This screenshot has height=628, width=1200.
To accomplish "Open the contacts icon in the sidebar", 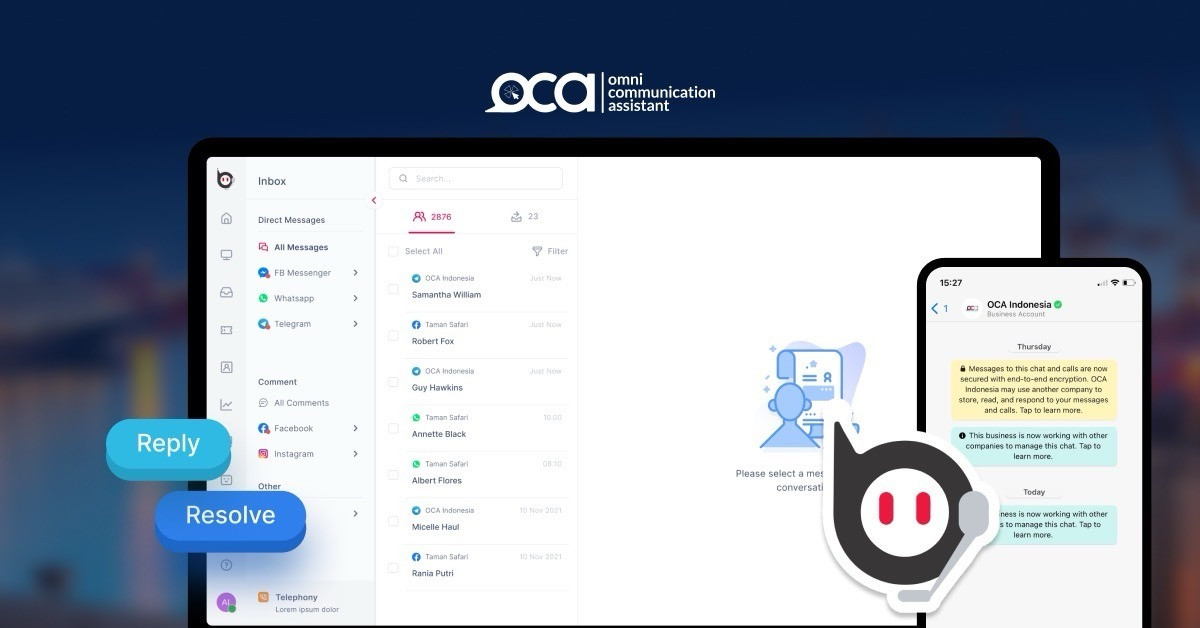I will point(226,367).
